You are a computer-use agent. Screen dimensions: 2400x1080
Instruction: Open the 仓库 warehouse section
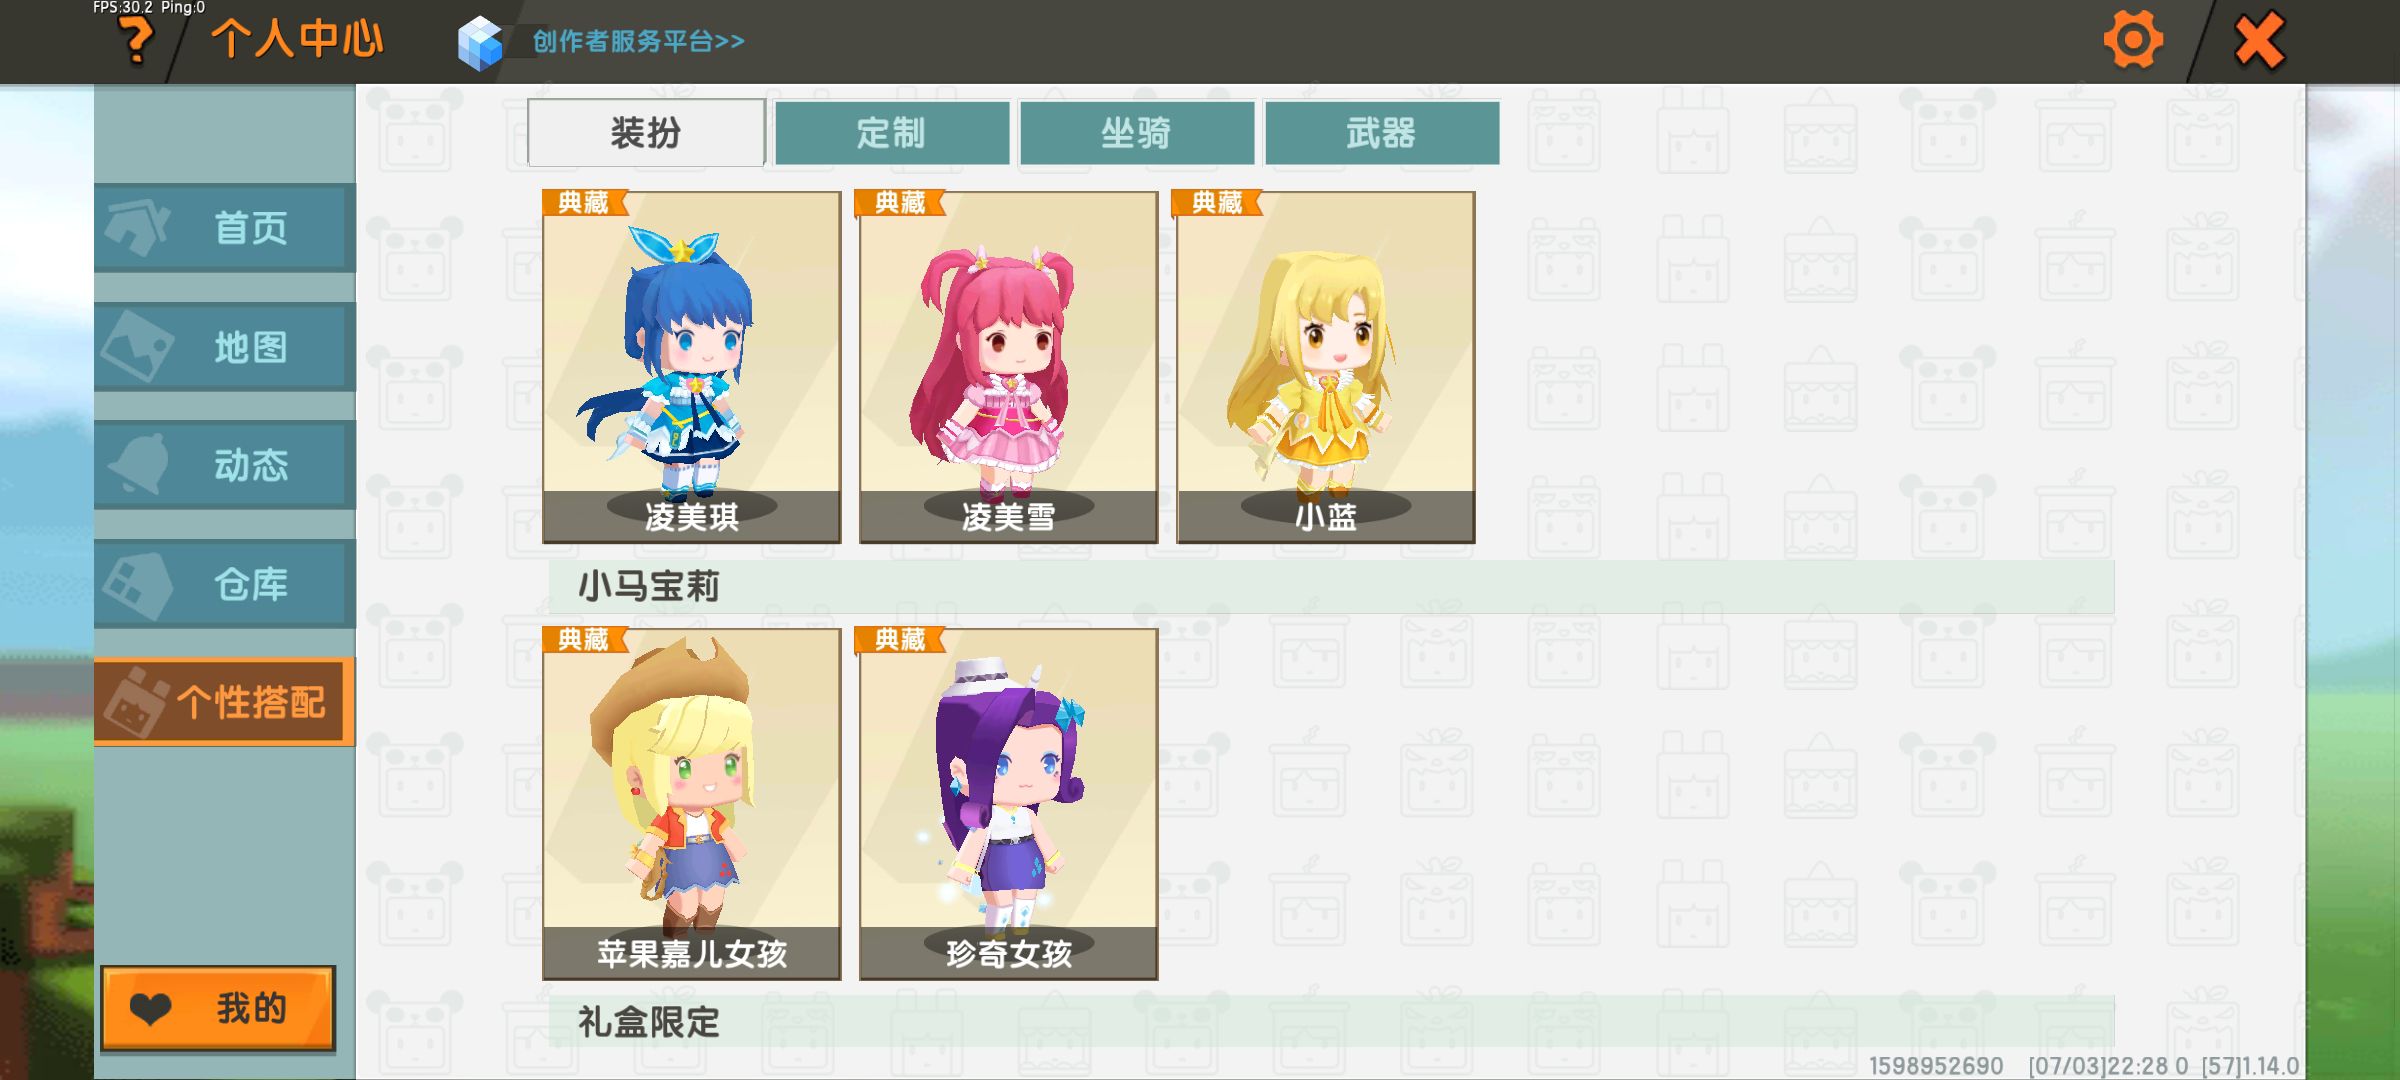[225, 584]
